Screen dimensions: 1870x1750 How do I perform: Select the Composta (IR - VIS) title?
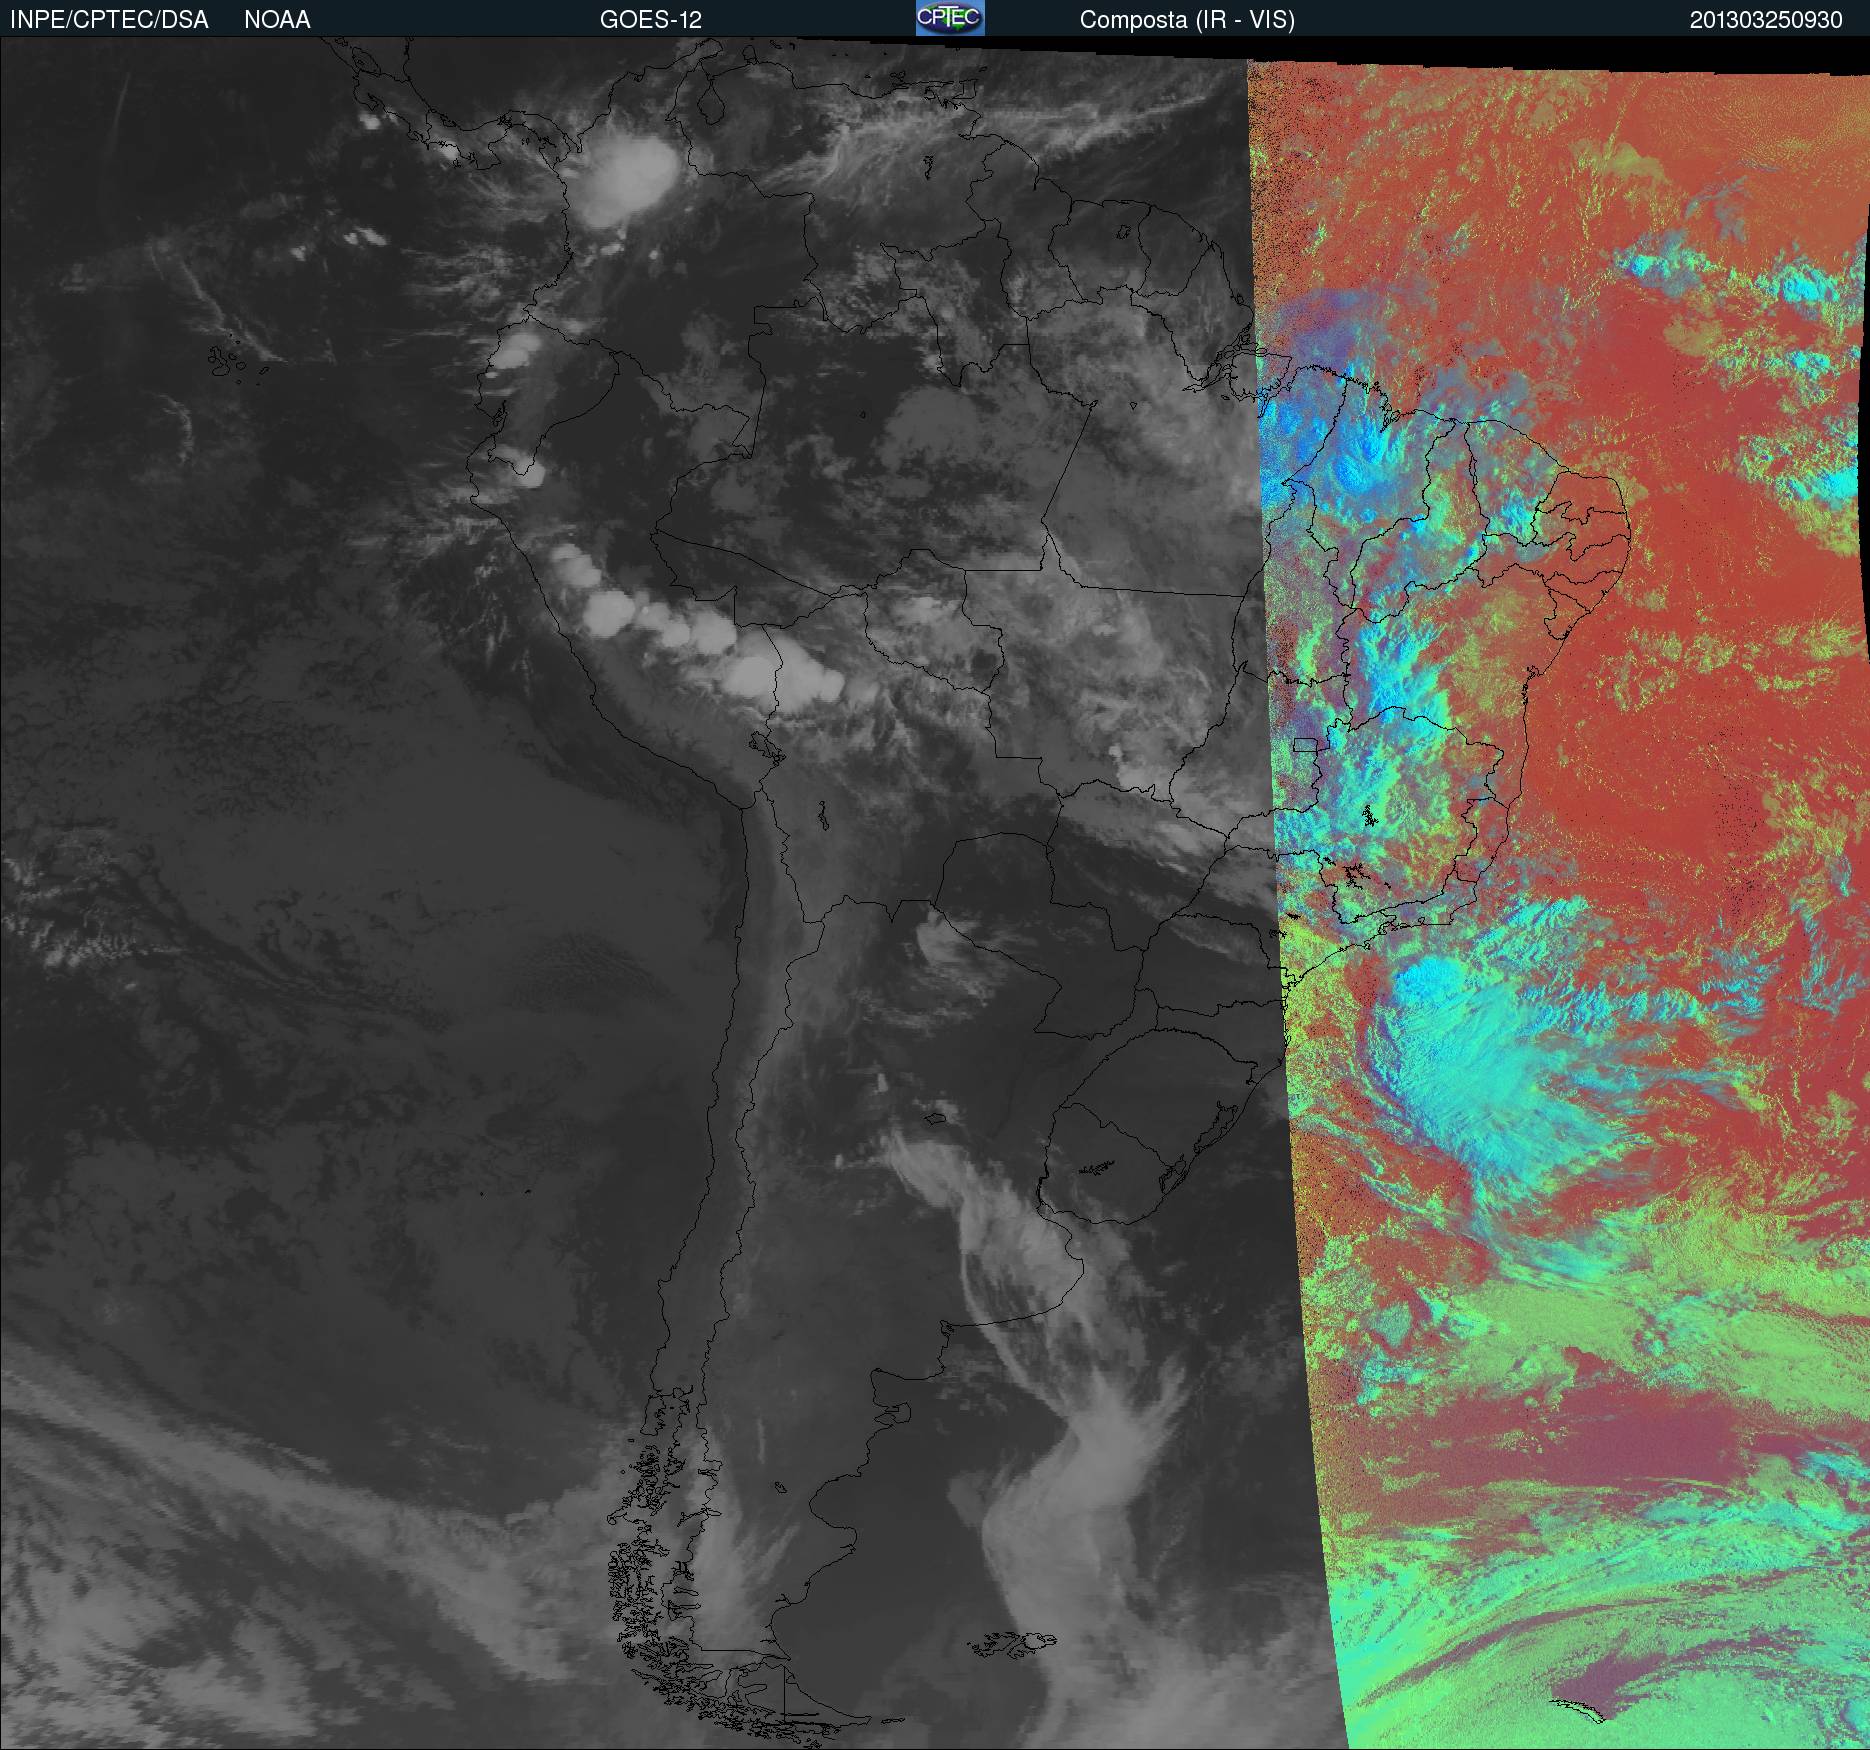tap(1187, 20)
